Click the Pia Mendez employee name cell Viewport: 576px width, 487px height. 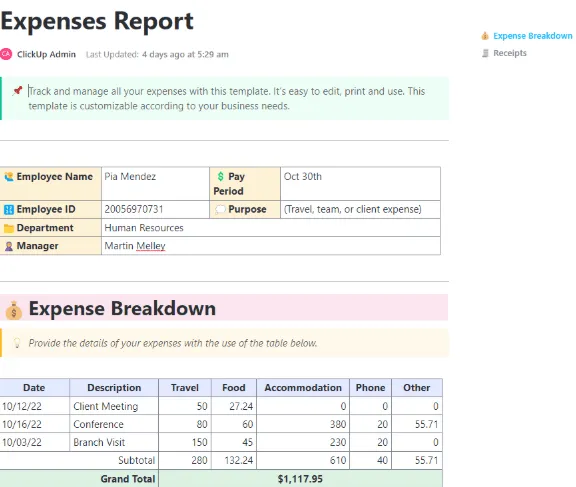point(155,184)
